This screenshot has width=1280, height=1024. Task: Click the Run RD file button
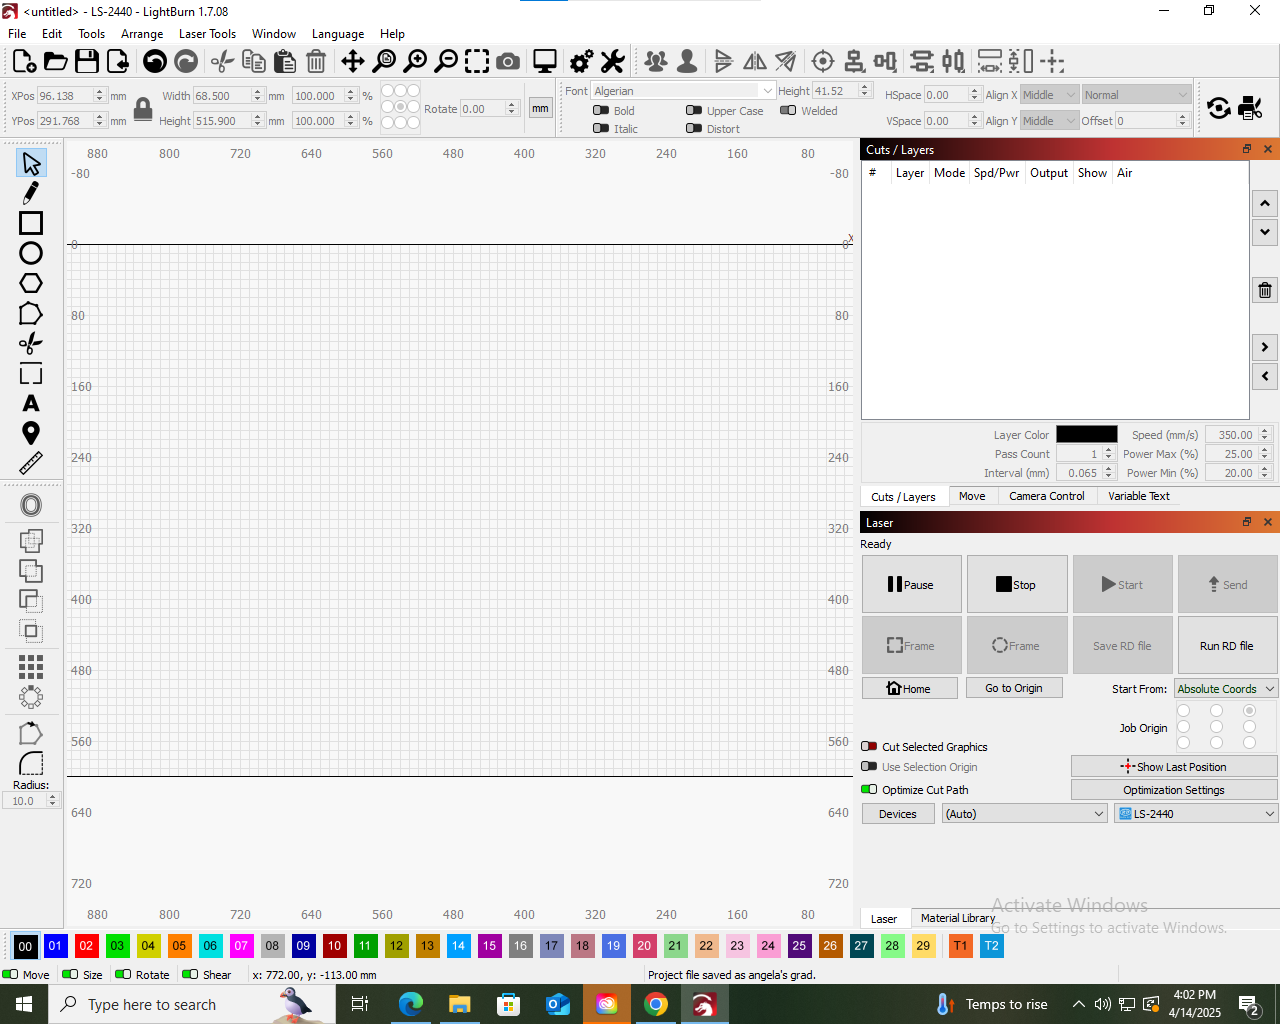[1227, 645]
